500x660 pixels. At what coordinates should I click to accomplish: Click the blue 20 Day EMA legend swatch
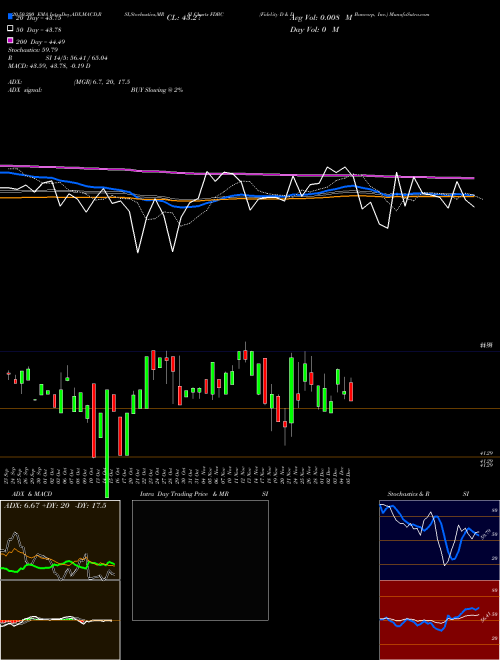pyautogui.click(x=10, y=16)
